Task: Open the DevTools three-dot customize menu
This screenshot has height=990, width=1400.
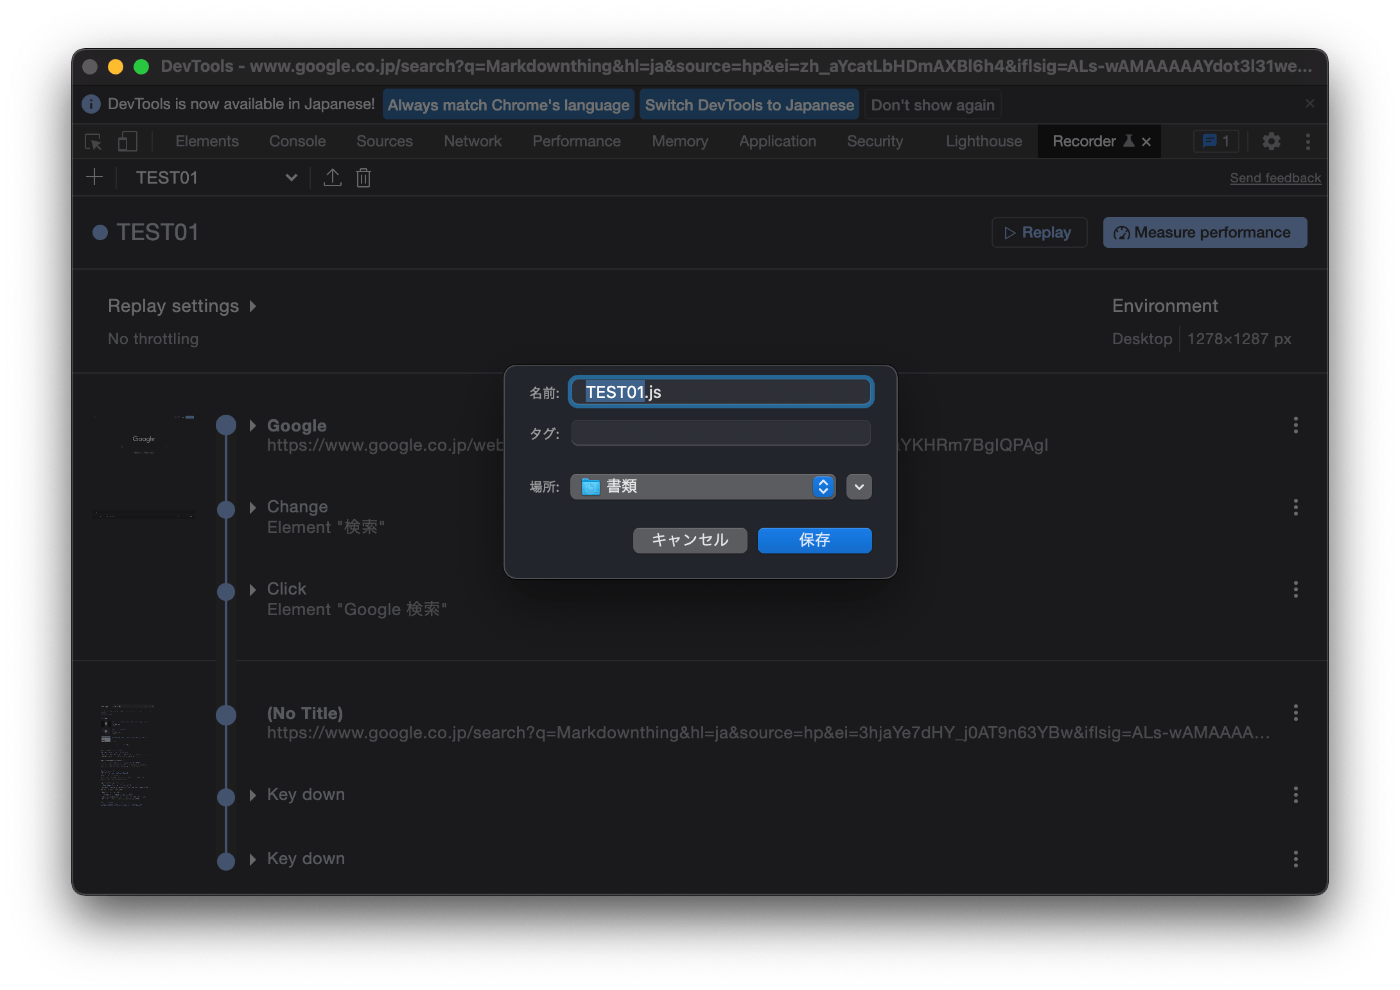Action: click(x=1307, y=142)
